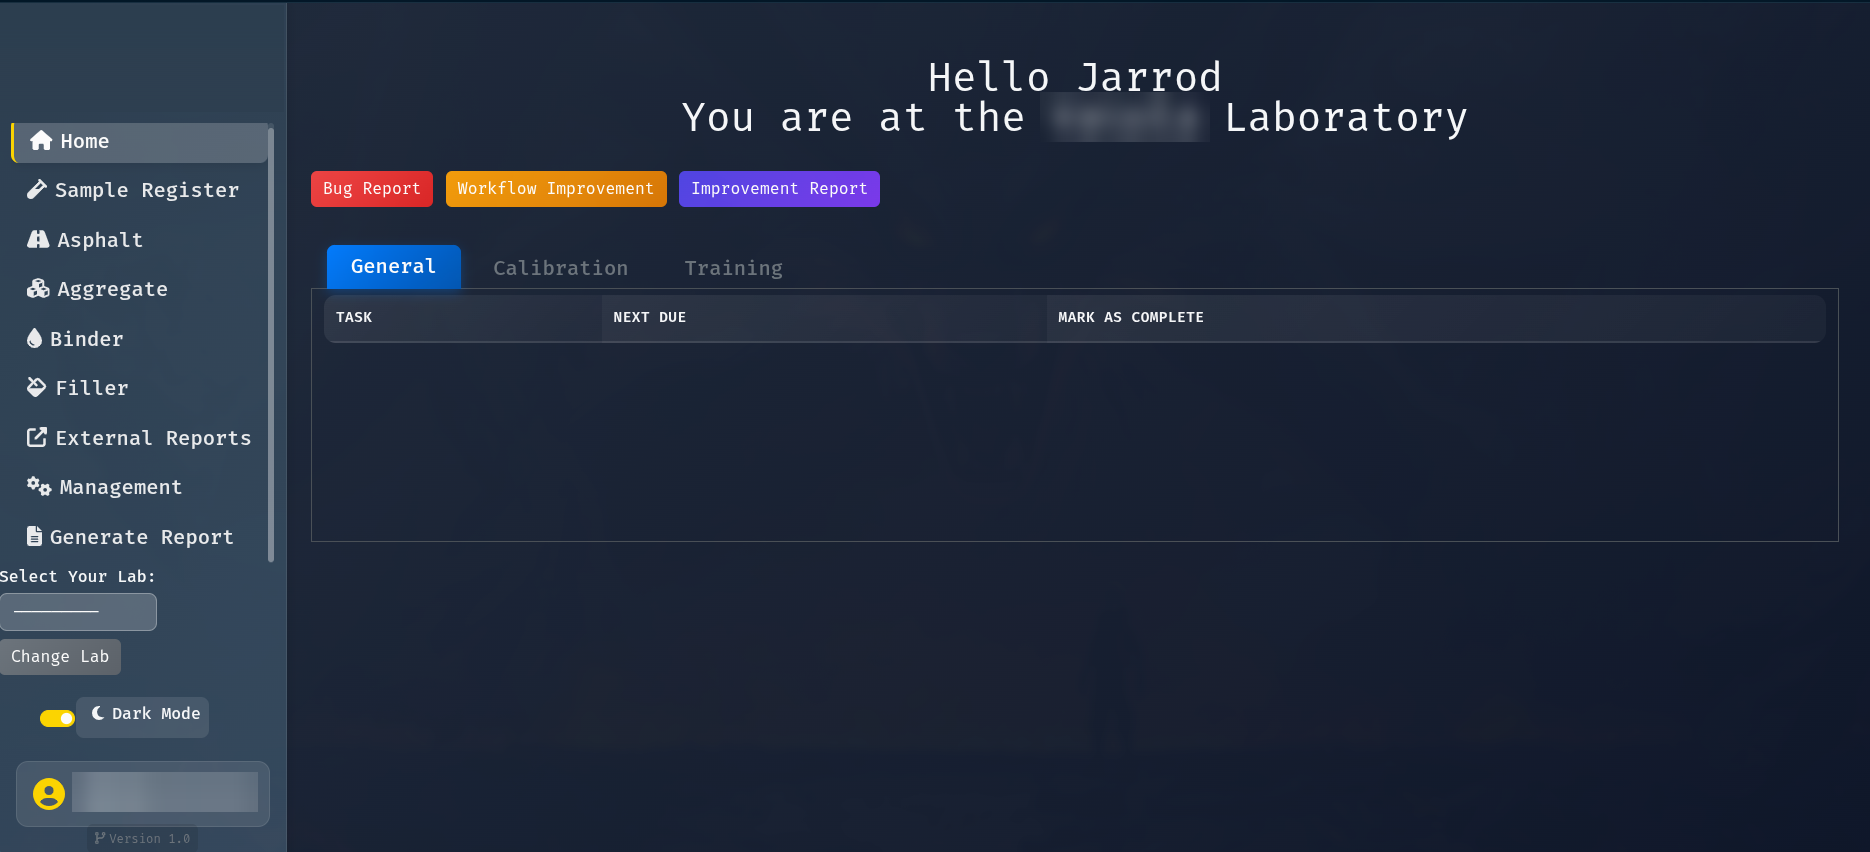The width and height of the screenshot is (1870, 852).
Task: Click the Binder droplet icon
Action: pos(34,338)
